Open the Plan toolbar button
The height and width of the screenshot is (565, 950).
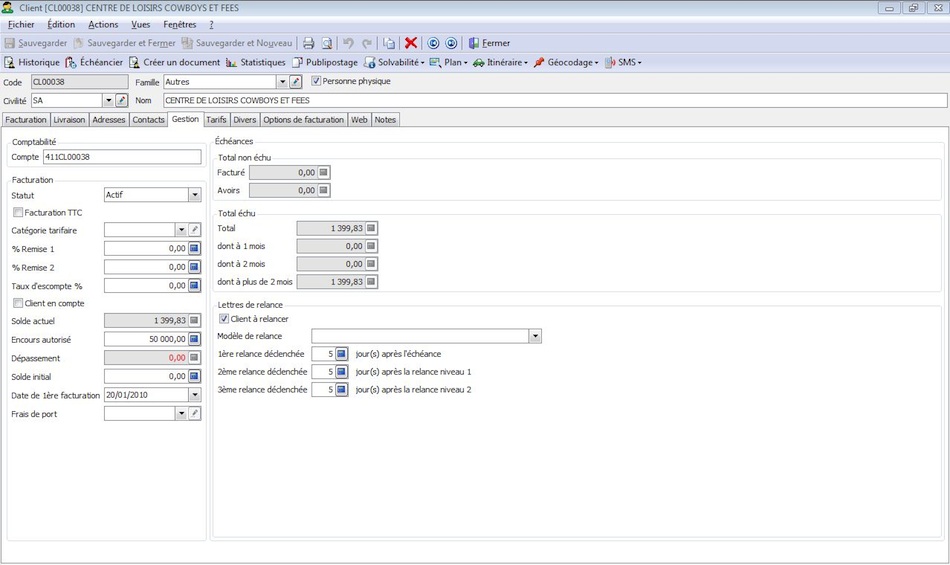point(448,62)
